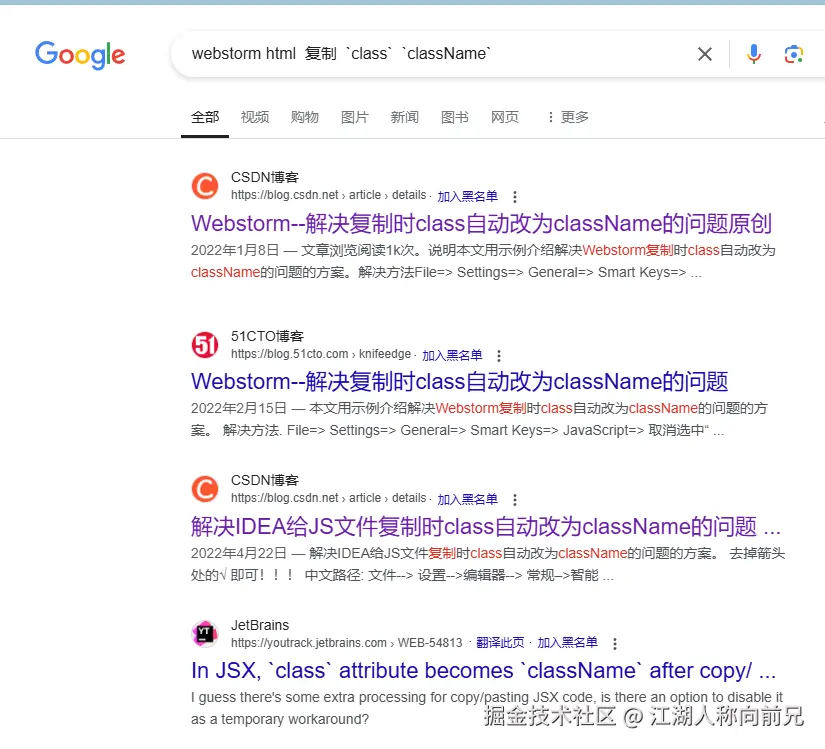The height and width of the screenshot is (749, 825).
Task: Open three-dot menu for the 51CTO result
Action: tap(499, 356)
